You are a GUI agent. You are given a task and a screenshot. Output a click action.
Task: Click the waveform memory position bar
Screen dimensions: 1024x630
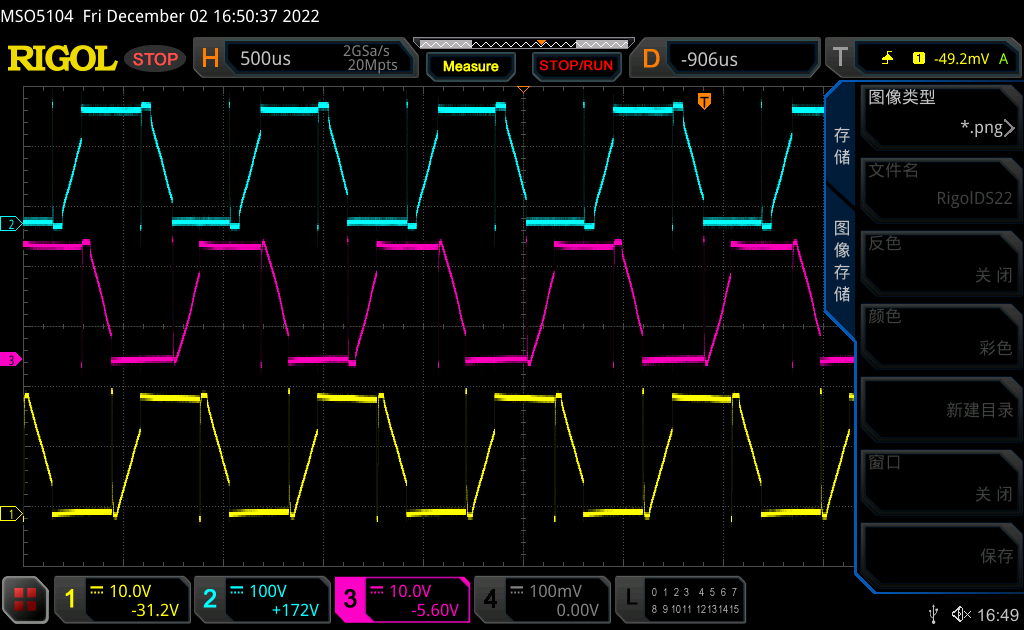point(523,44)
